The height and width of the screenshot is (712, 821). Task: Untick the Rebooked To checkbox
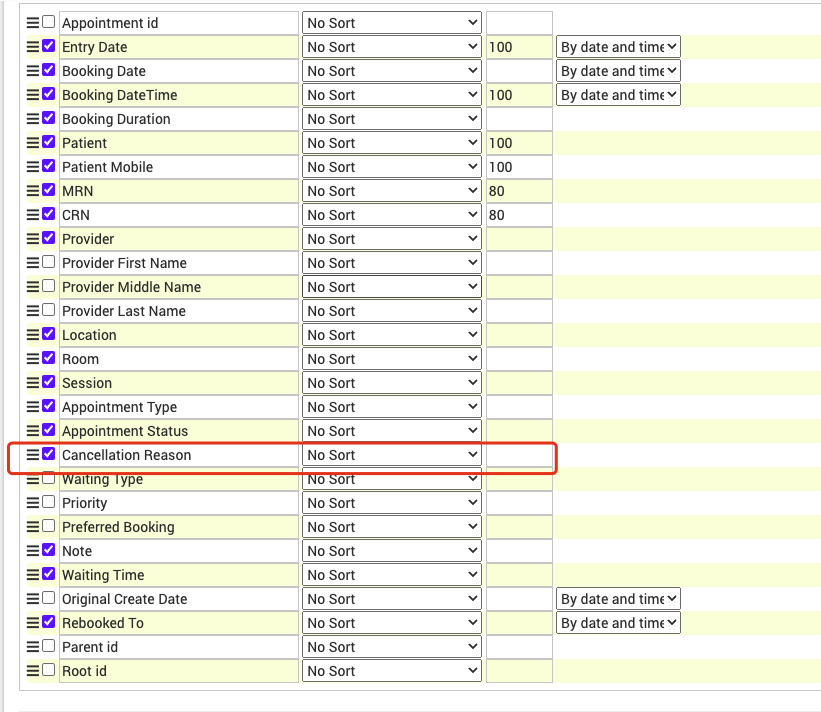(48, 622)
